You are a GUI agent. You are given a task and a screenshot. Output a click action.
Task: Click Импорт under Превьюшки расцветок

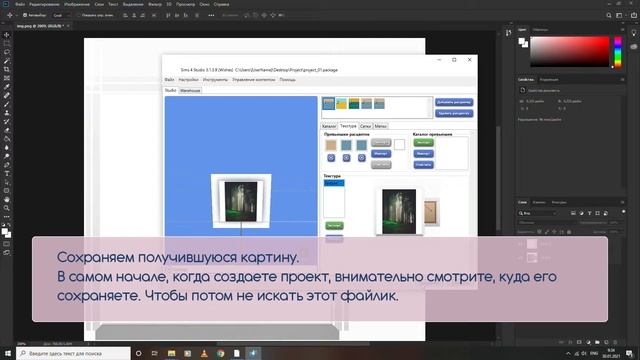click(381, 153)
